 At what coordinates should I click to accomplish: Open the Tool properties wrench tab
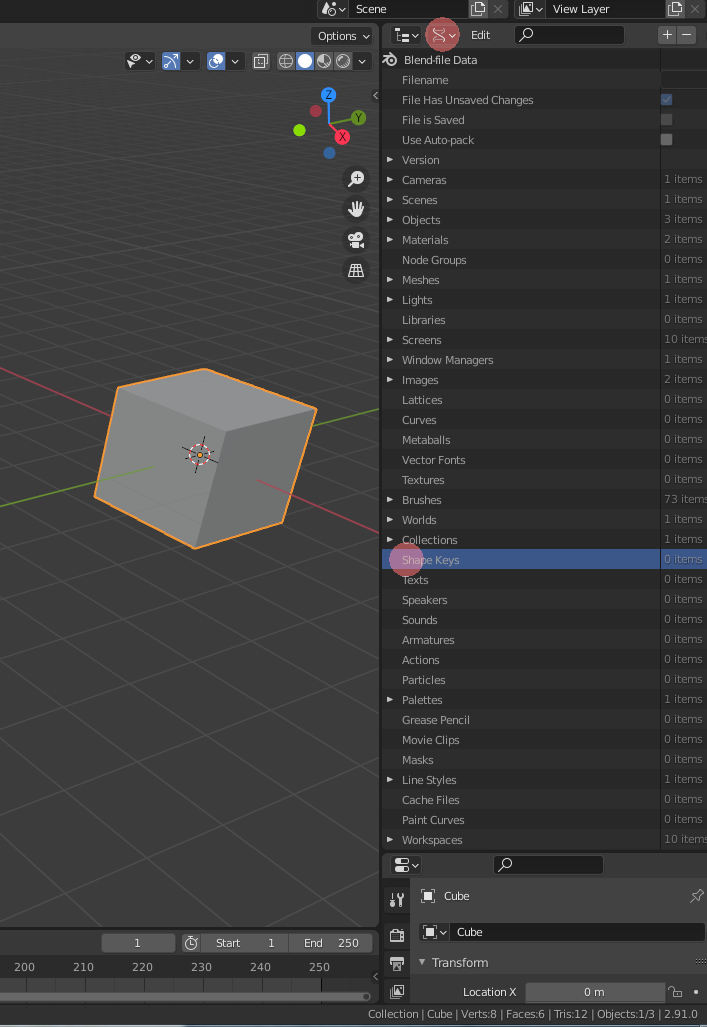point(397,900)
